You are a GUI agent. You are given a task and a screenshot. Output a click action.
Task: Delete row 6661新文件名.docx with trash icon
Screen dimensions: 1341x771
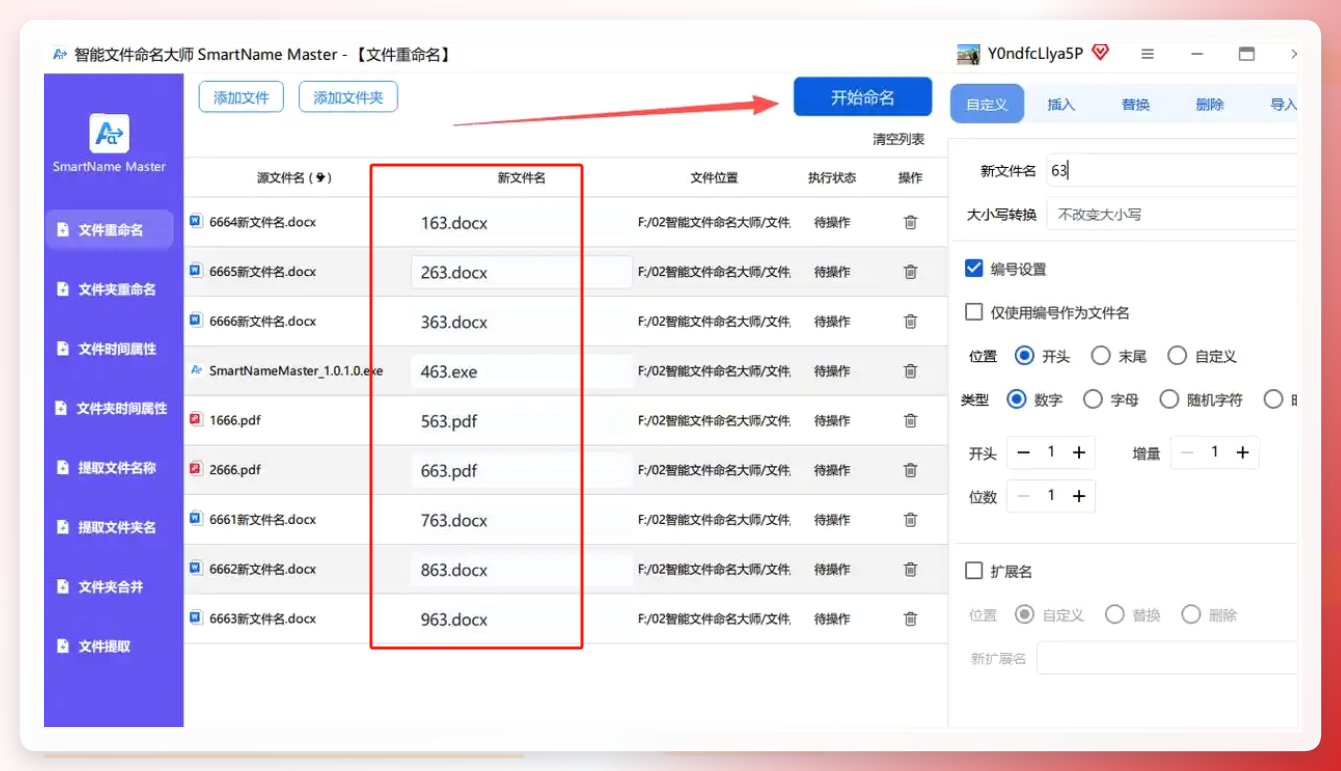click(910, 519)
